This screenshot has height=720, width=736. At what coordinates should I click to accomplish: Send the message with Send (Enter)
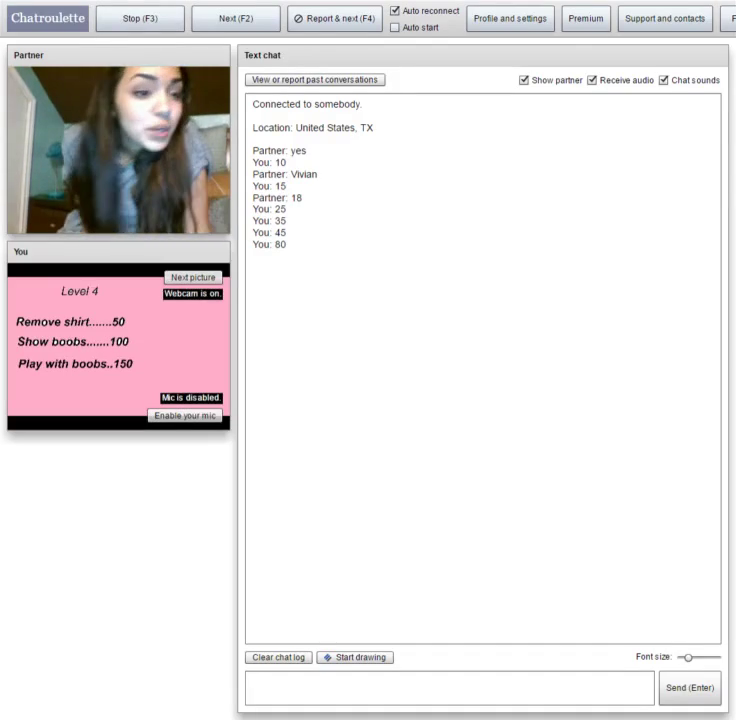tap(690, 688)
